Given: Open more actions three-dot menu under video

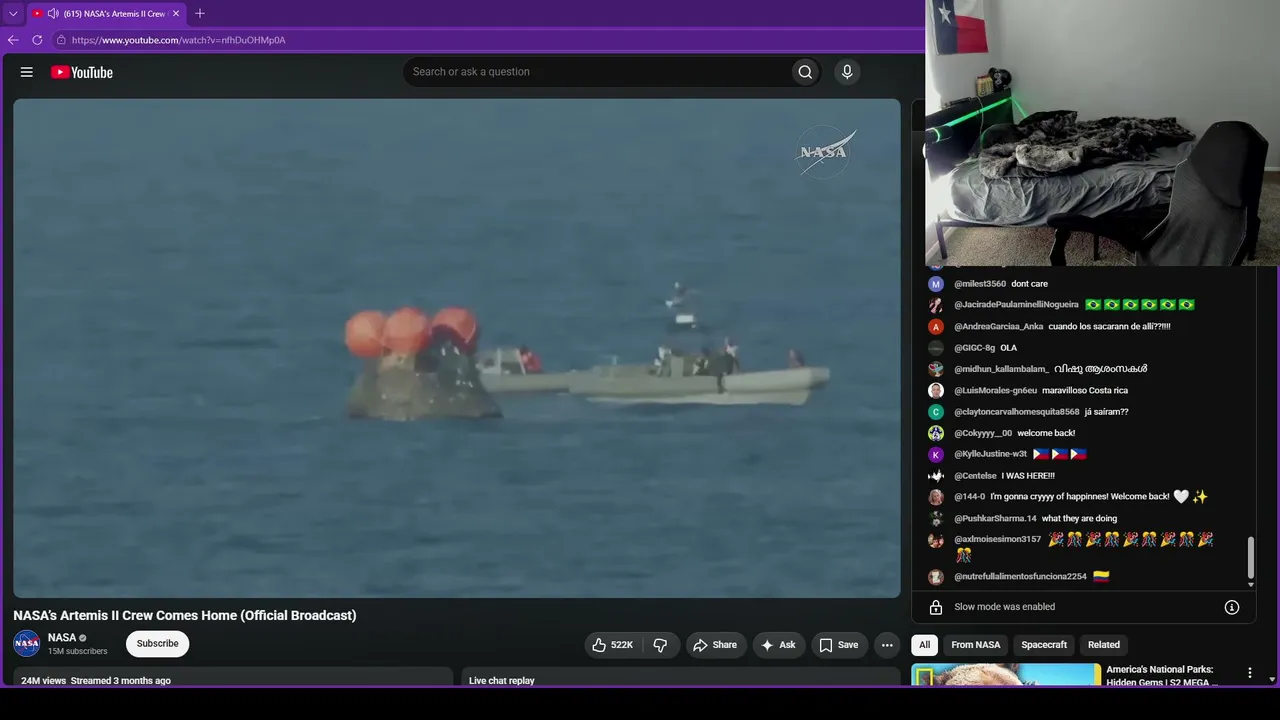Looking at the screenshot, I should (887, 645).
